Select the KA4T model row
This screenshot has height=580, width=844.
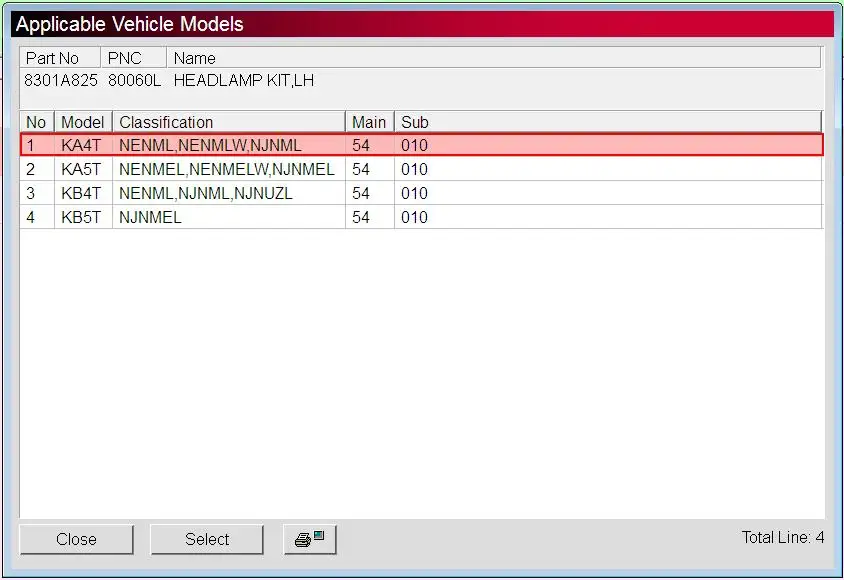pos(421,145)
